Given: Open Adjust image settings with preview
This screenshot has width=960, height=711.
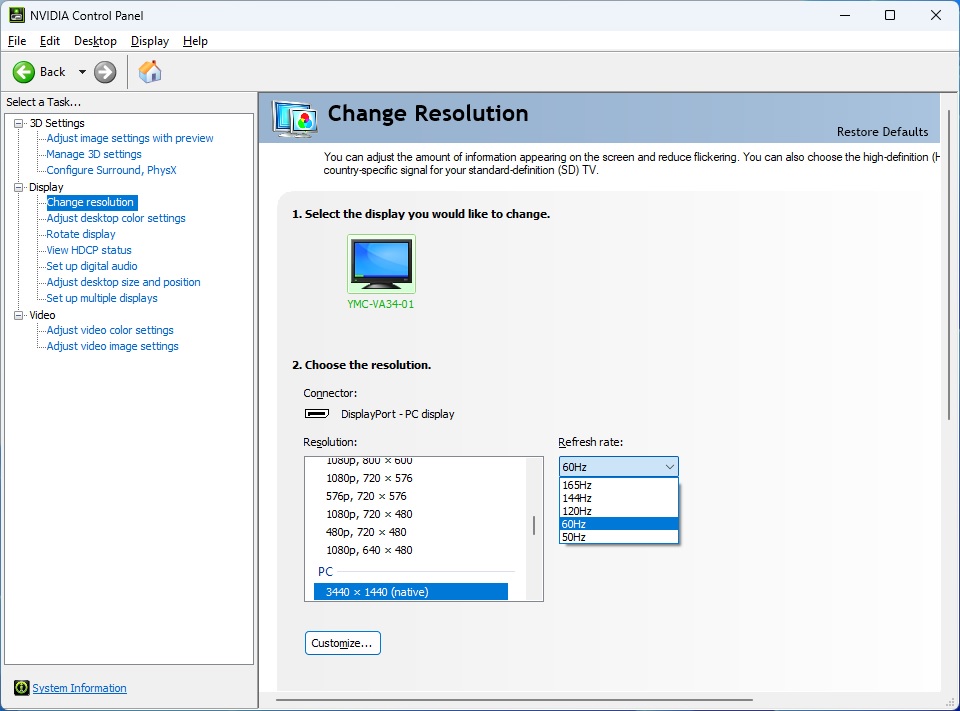Looking at the screenshot, I should point(130,138).
